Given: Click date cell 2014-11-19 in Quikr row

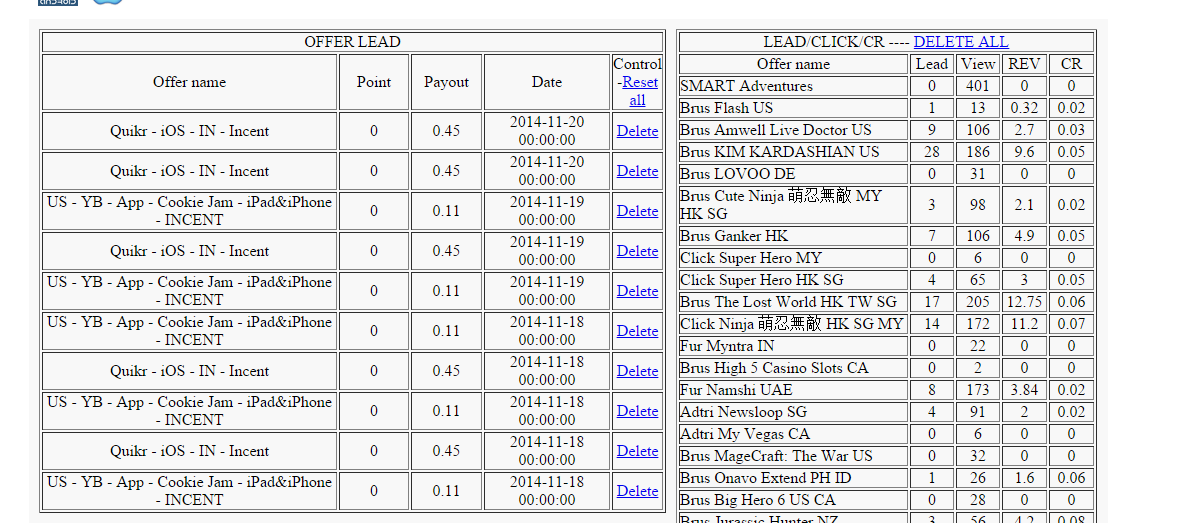Looking at the screenshot, I should [547, 251].
